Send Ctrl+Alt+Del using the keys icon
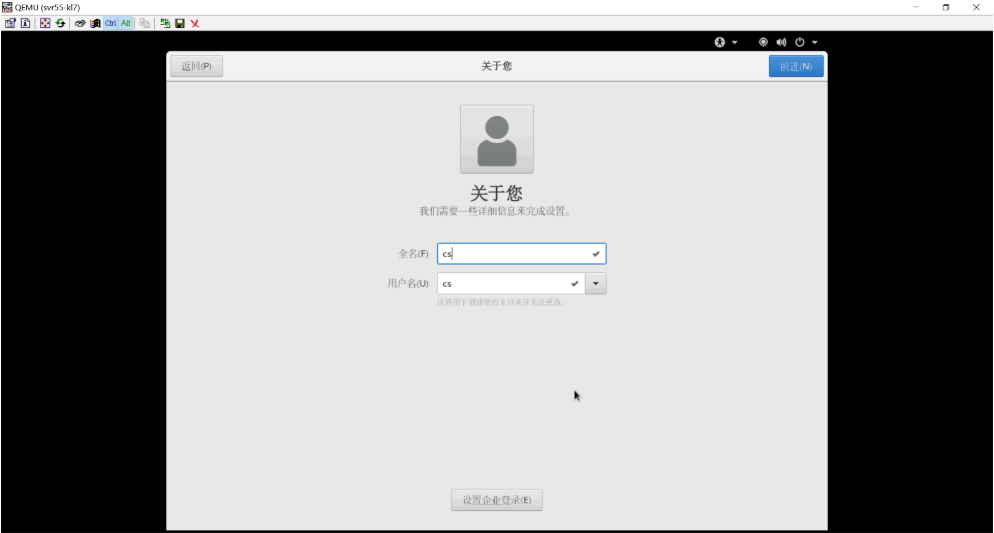This screenshot has width=994, height=533. pyautogui.click(x=80, y=23)
